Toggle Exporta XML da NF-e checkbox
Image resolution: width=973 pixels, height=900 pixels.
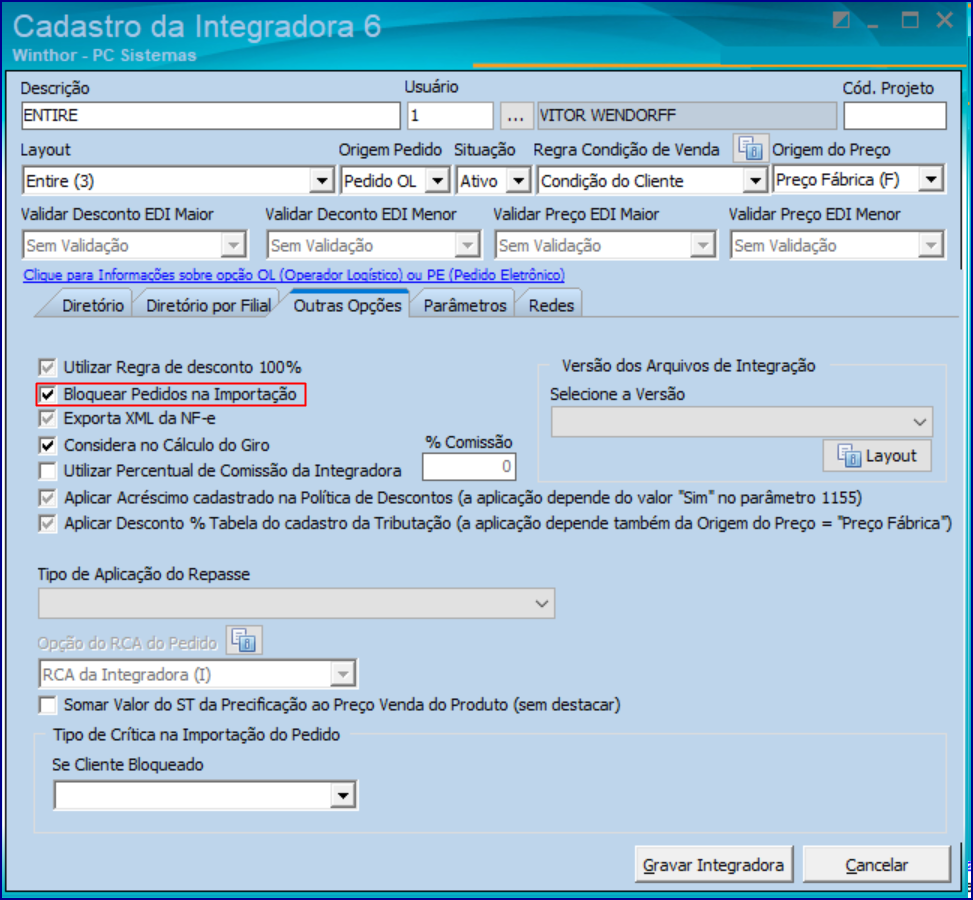pyautogui.click(x=47, y=419)
